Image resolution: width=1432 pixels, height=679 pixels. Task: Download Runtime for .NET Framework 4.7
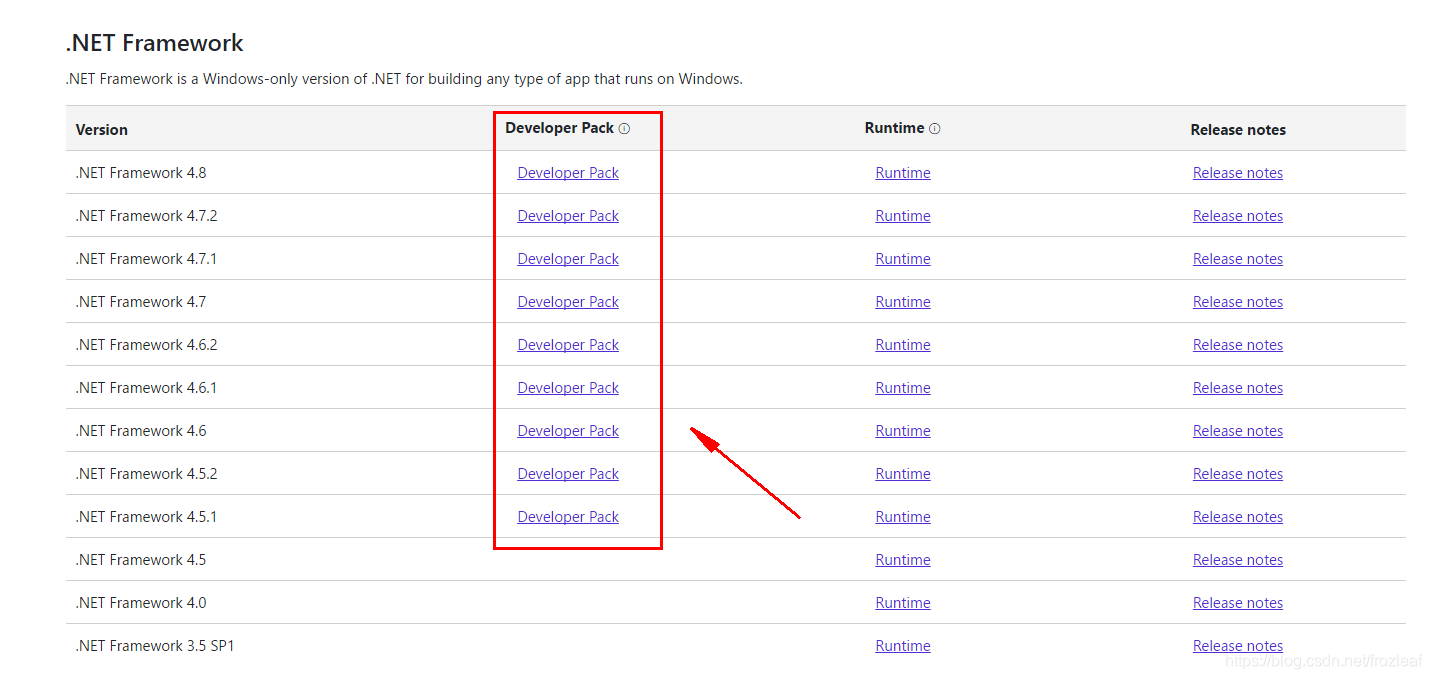(903, 302)
